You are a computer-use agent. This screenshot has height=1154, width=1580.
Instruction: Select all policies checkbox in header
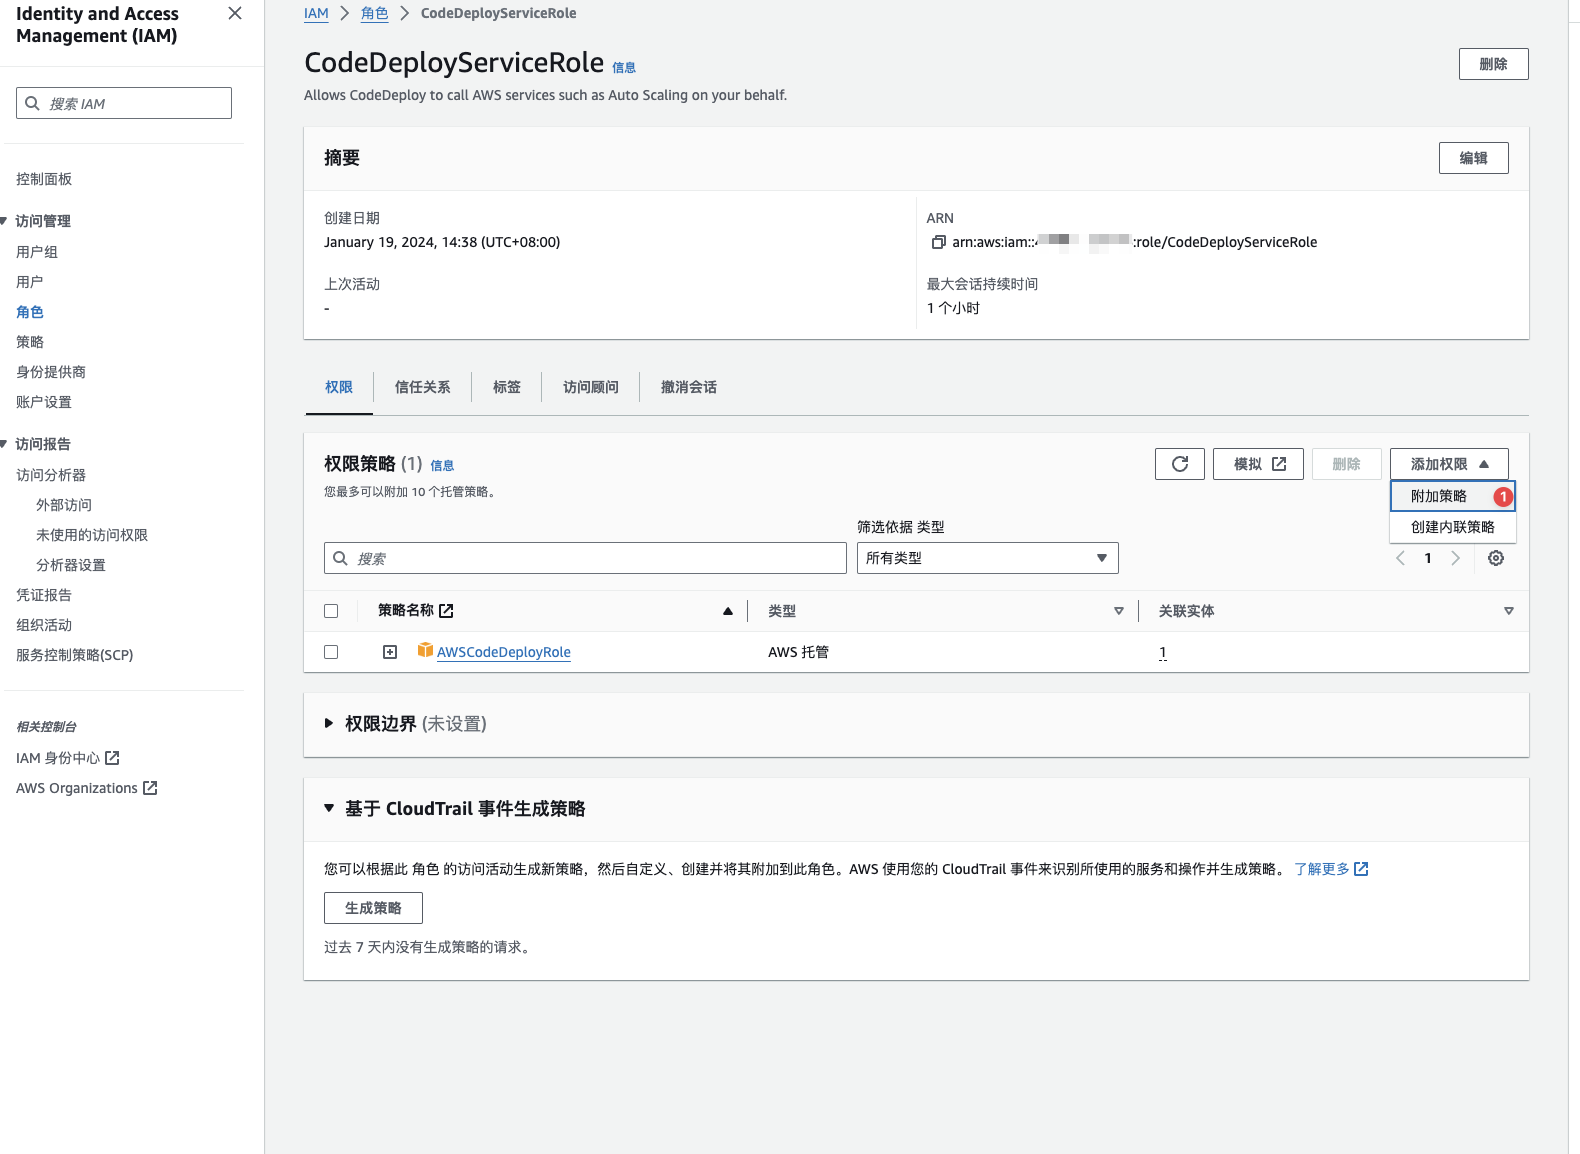click(331, 611)
